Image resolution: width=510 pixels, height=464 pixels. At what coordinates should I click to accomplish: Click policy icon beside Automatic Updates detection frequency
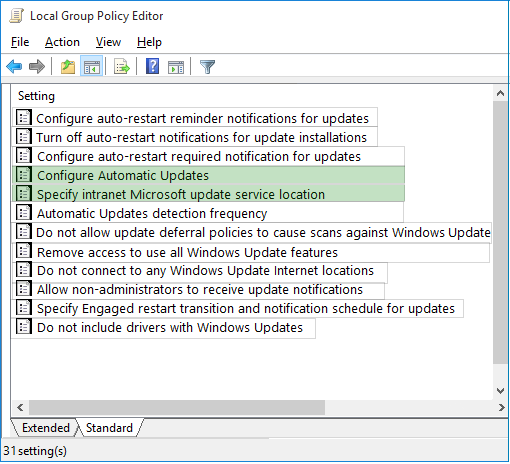pyautogui.click(x=24, y=213)
